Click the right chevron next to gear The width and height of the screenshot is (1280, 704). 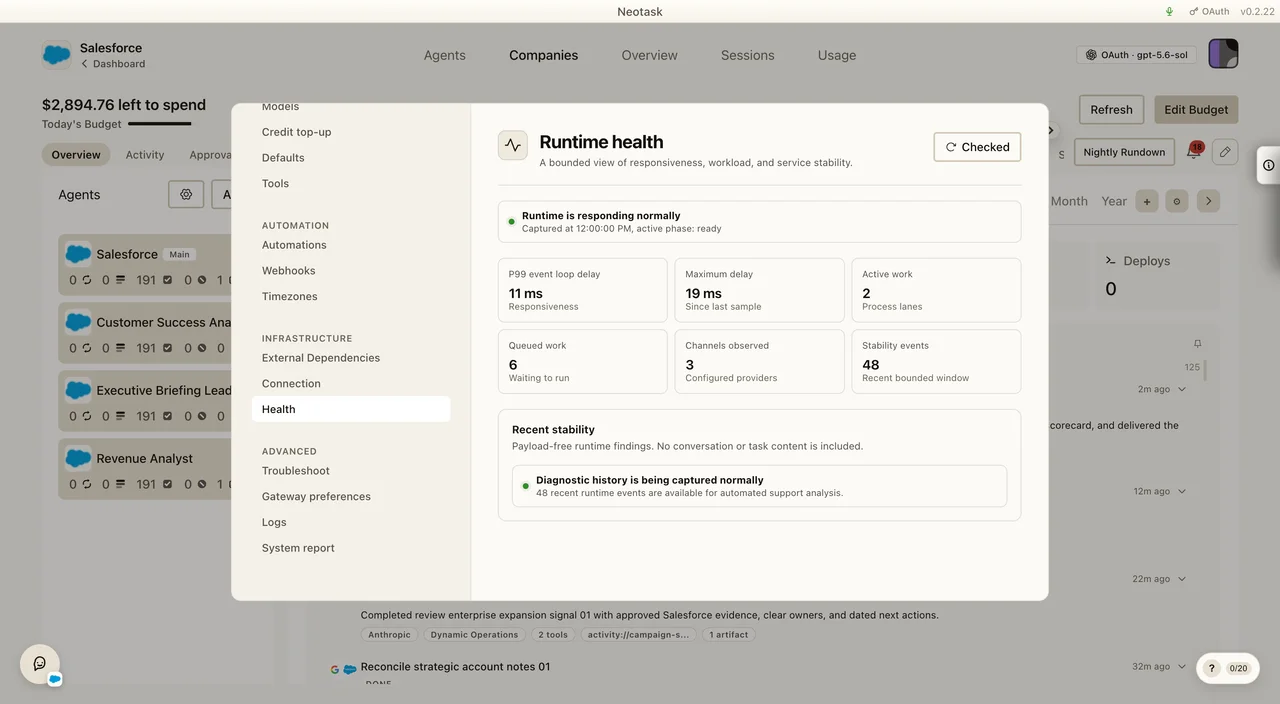1208,201
